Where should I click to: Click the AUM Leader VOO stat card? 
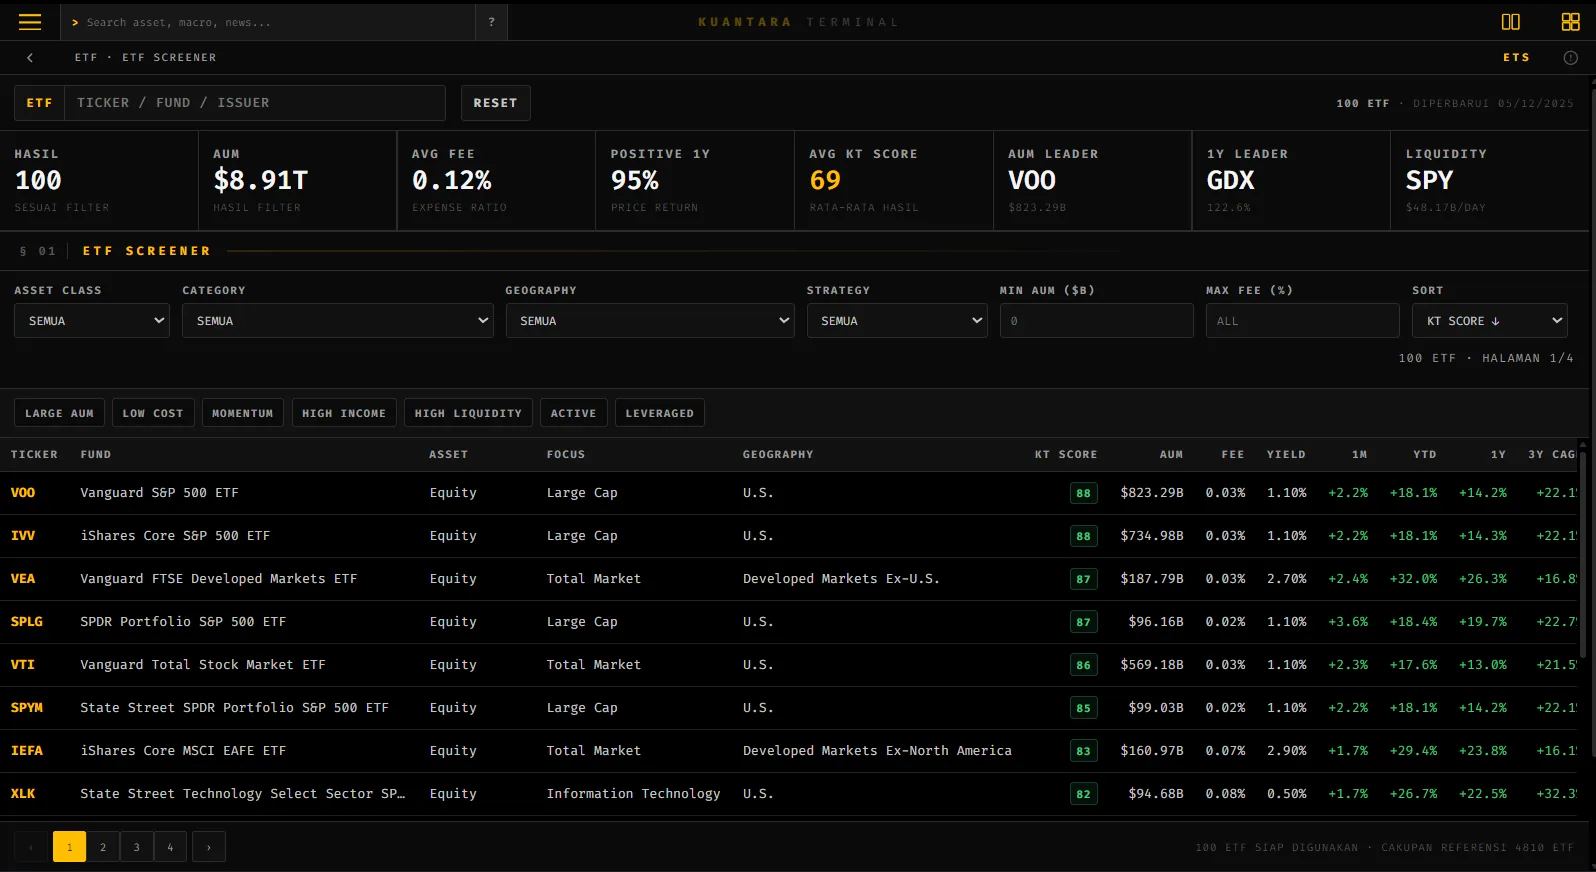click(x=1092, y=181)
